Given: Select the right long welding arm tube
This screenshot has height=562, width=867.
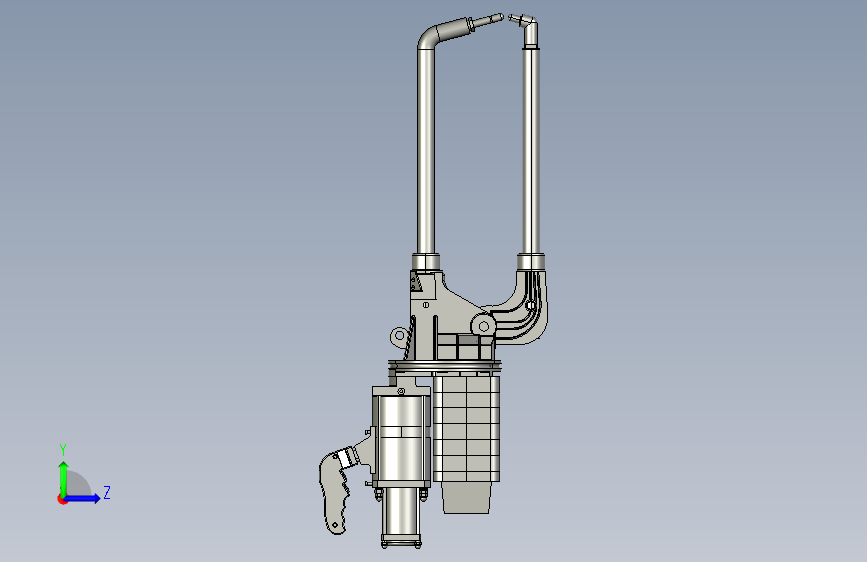Looking at the screenshot, I should pos(531,150).
